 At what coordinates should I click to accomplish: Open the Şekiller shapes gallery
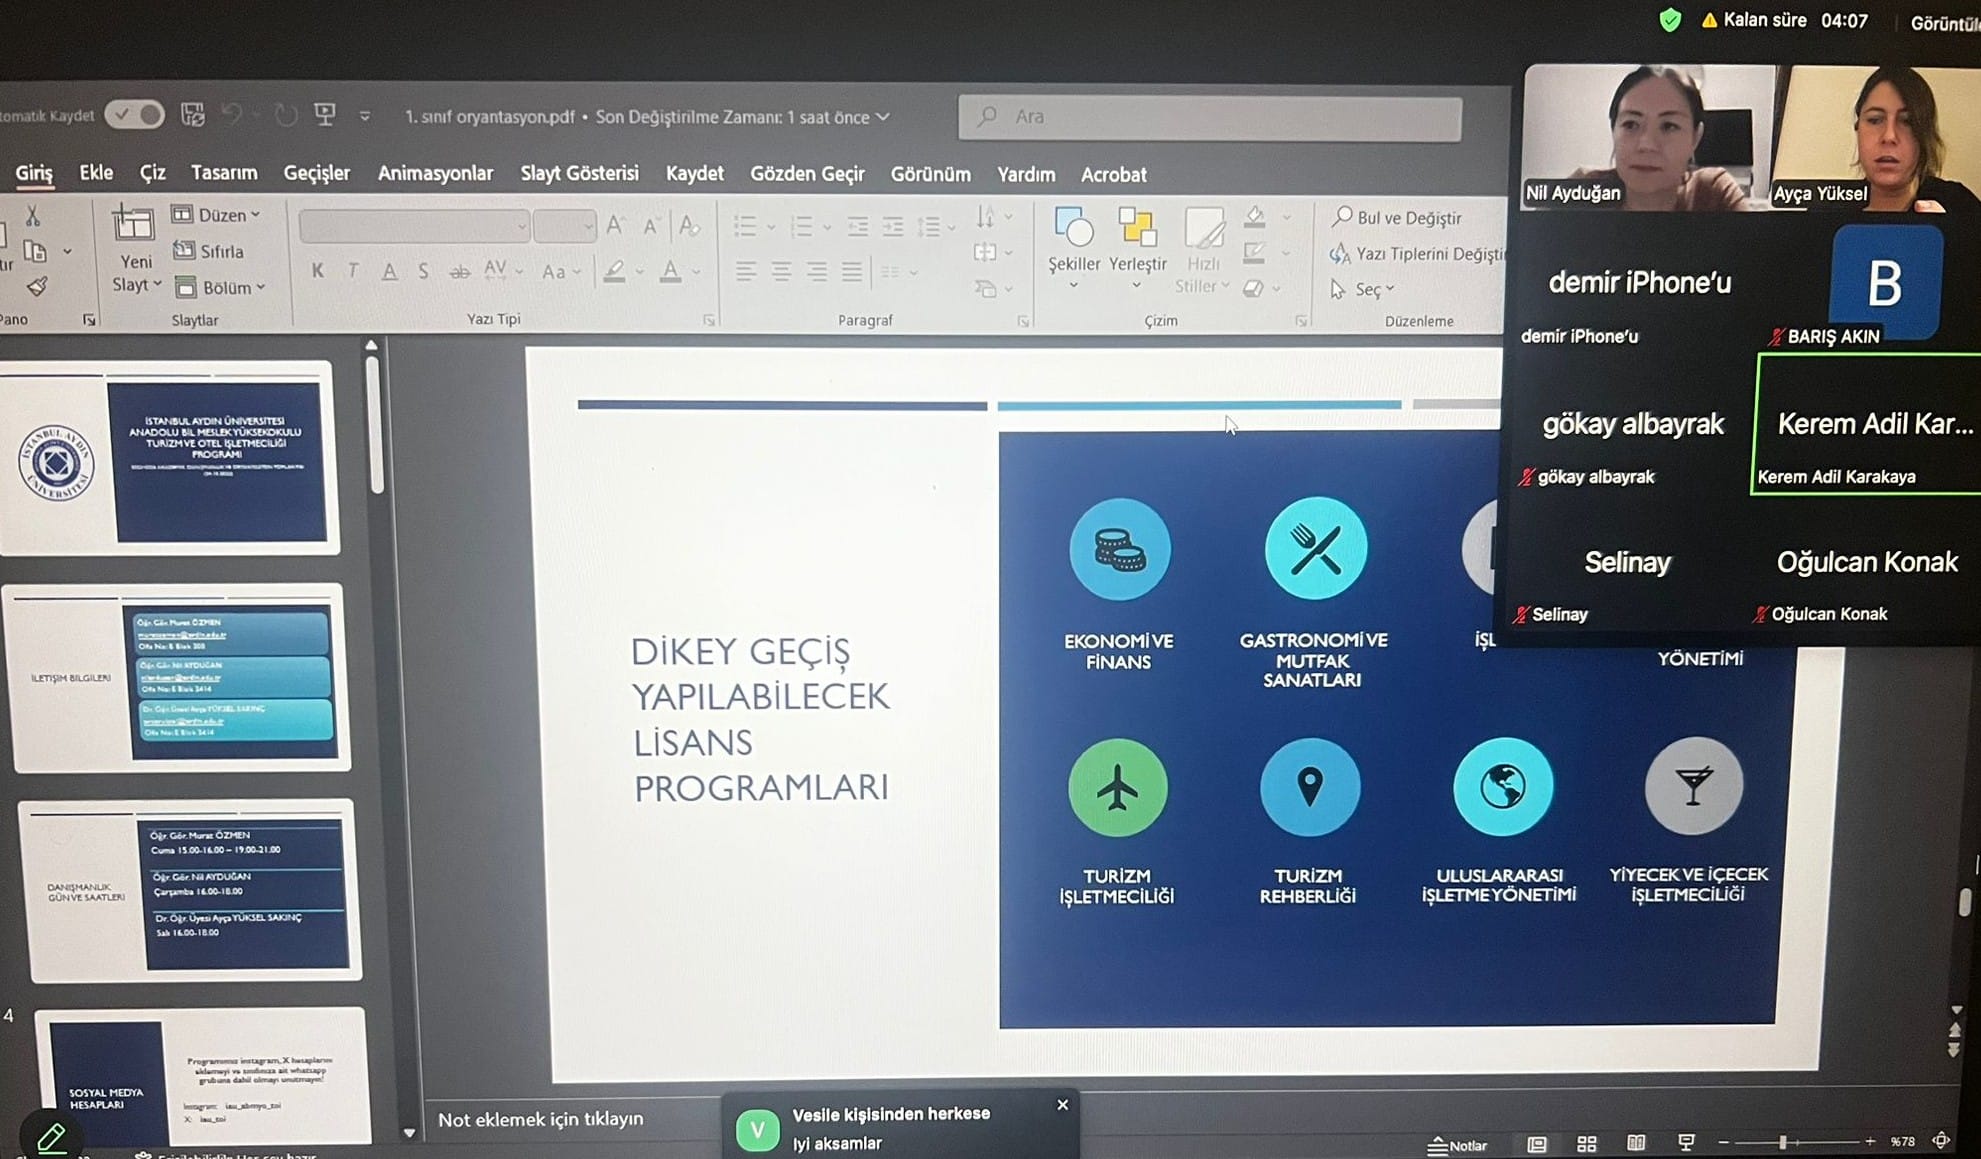click(1074, 248)
